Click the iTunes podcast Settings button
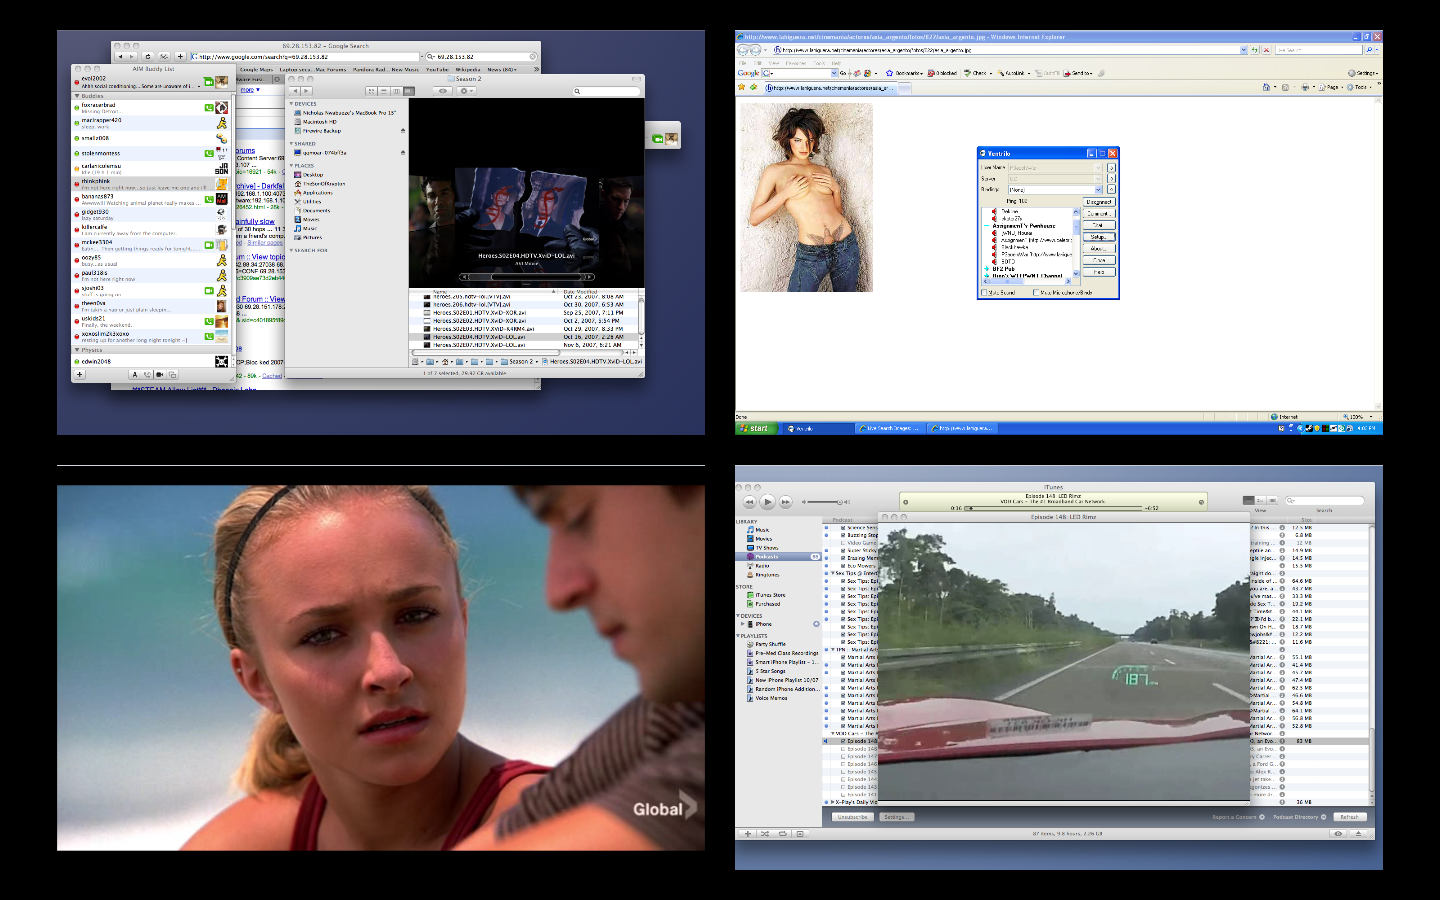This screenshot has width=1440, height=900. coord(895,817)
